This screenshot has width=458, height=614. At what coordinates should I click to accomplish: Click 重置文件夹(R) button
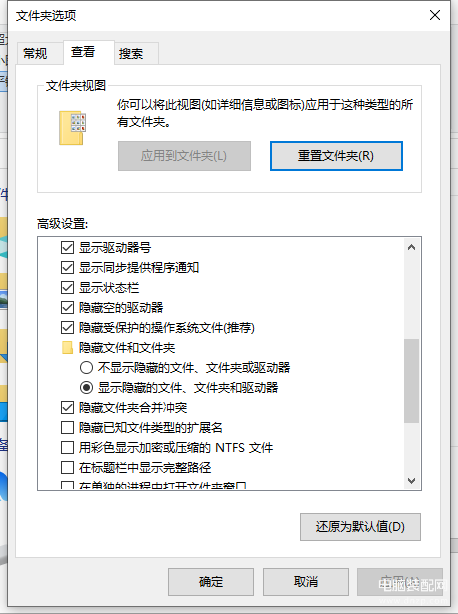[336, 156]
